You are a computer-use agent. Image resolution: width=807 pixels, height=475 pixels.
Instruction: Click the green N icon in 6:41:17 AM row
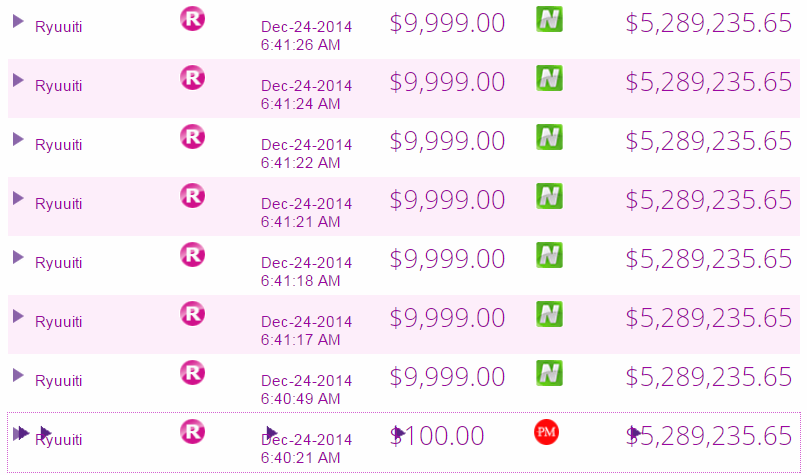(x=549, y=314)
